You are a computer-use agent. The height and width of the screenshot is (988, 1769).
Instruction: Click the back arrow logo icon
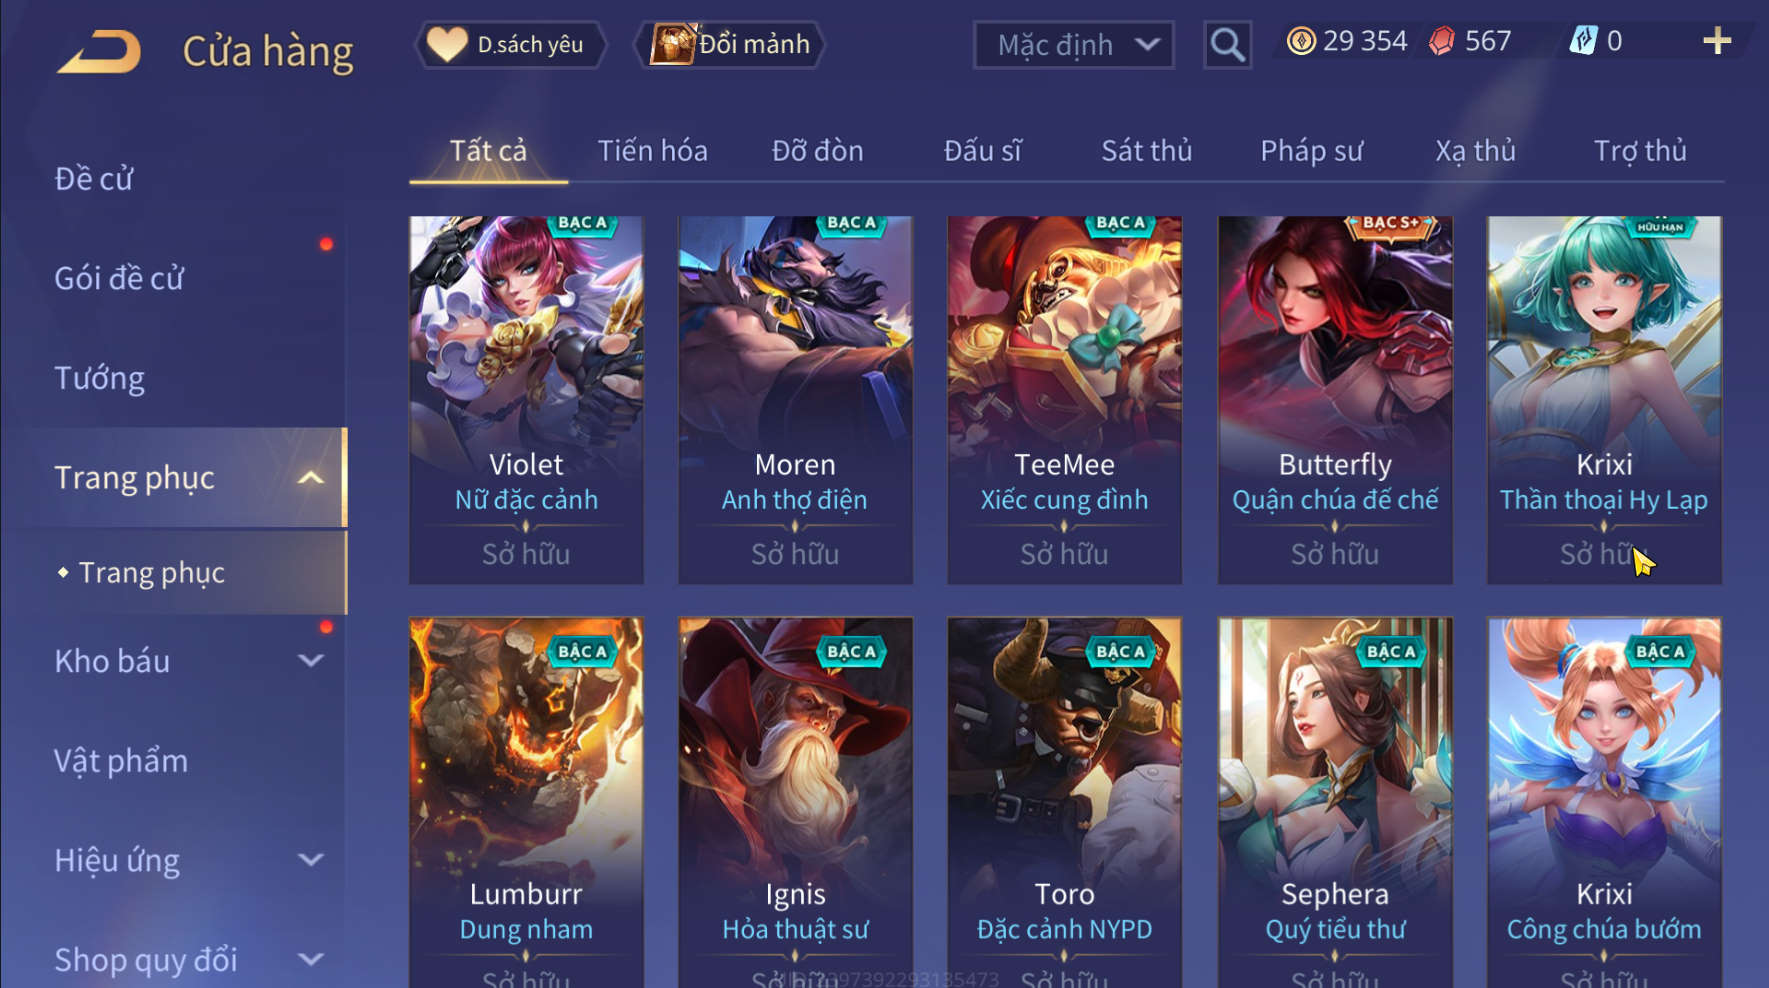coord(99,51)
